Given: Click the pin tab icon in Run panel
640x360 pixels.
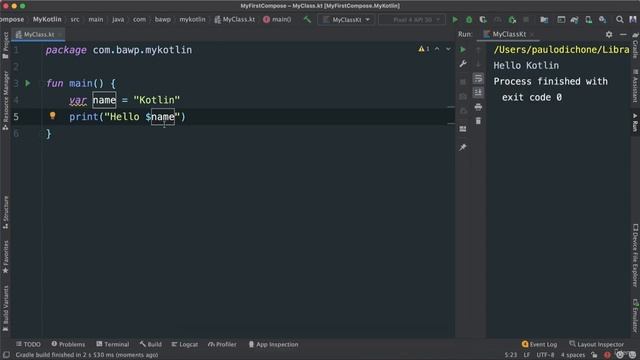Looking at the screenshot, I should tap(463, 147).
